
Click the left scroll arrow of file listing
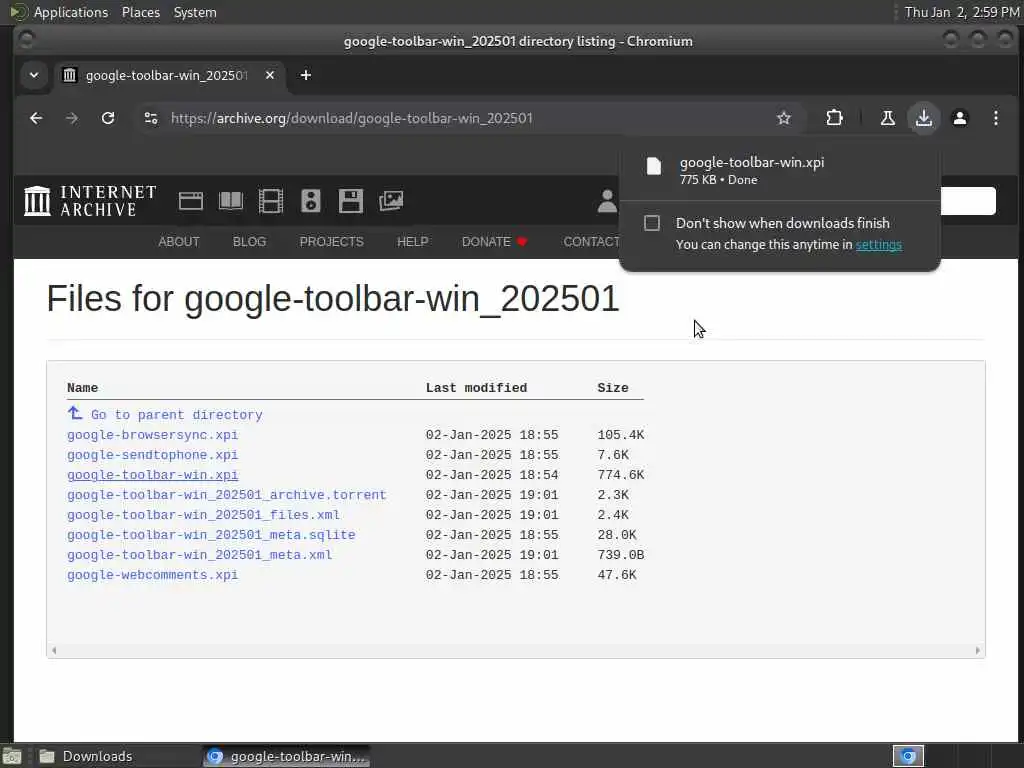pyautogui.click(x=54, y=650)
